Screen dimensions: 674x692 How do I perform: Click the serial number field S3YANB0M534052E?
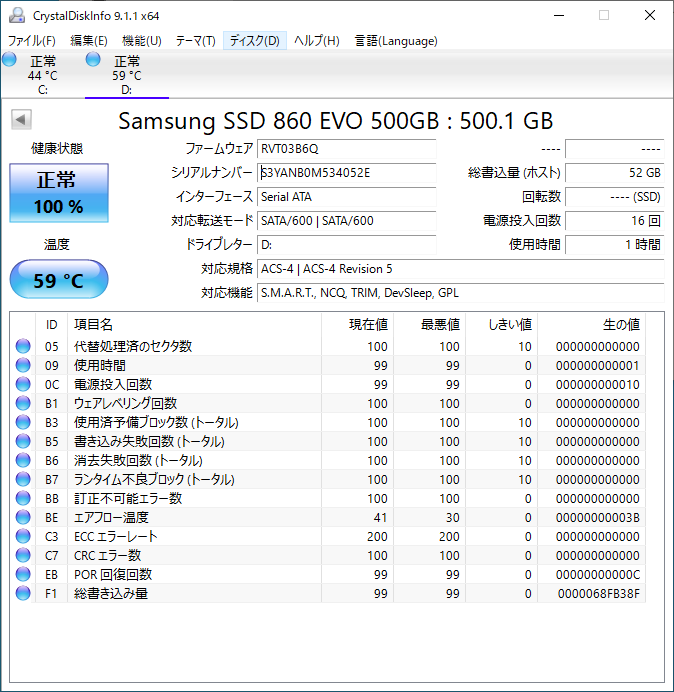[346, 173]
